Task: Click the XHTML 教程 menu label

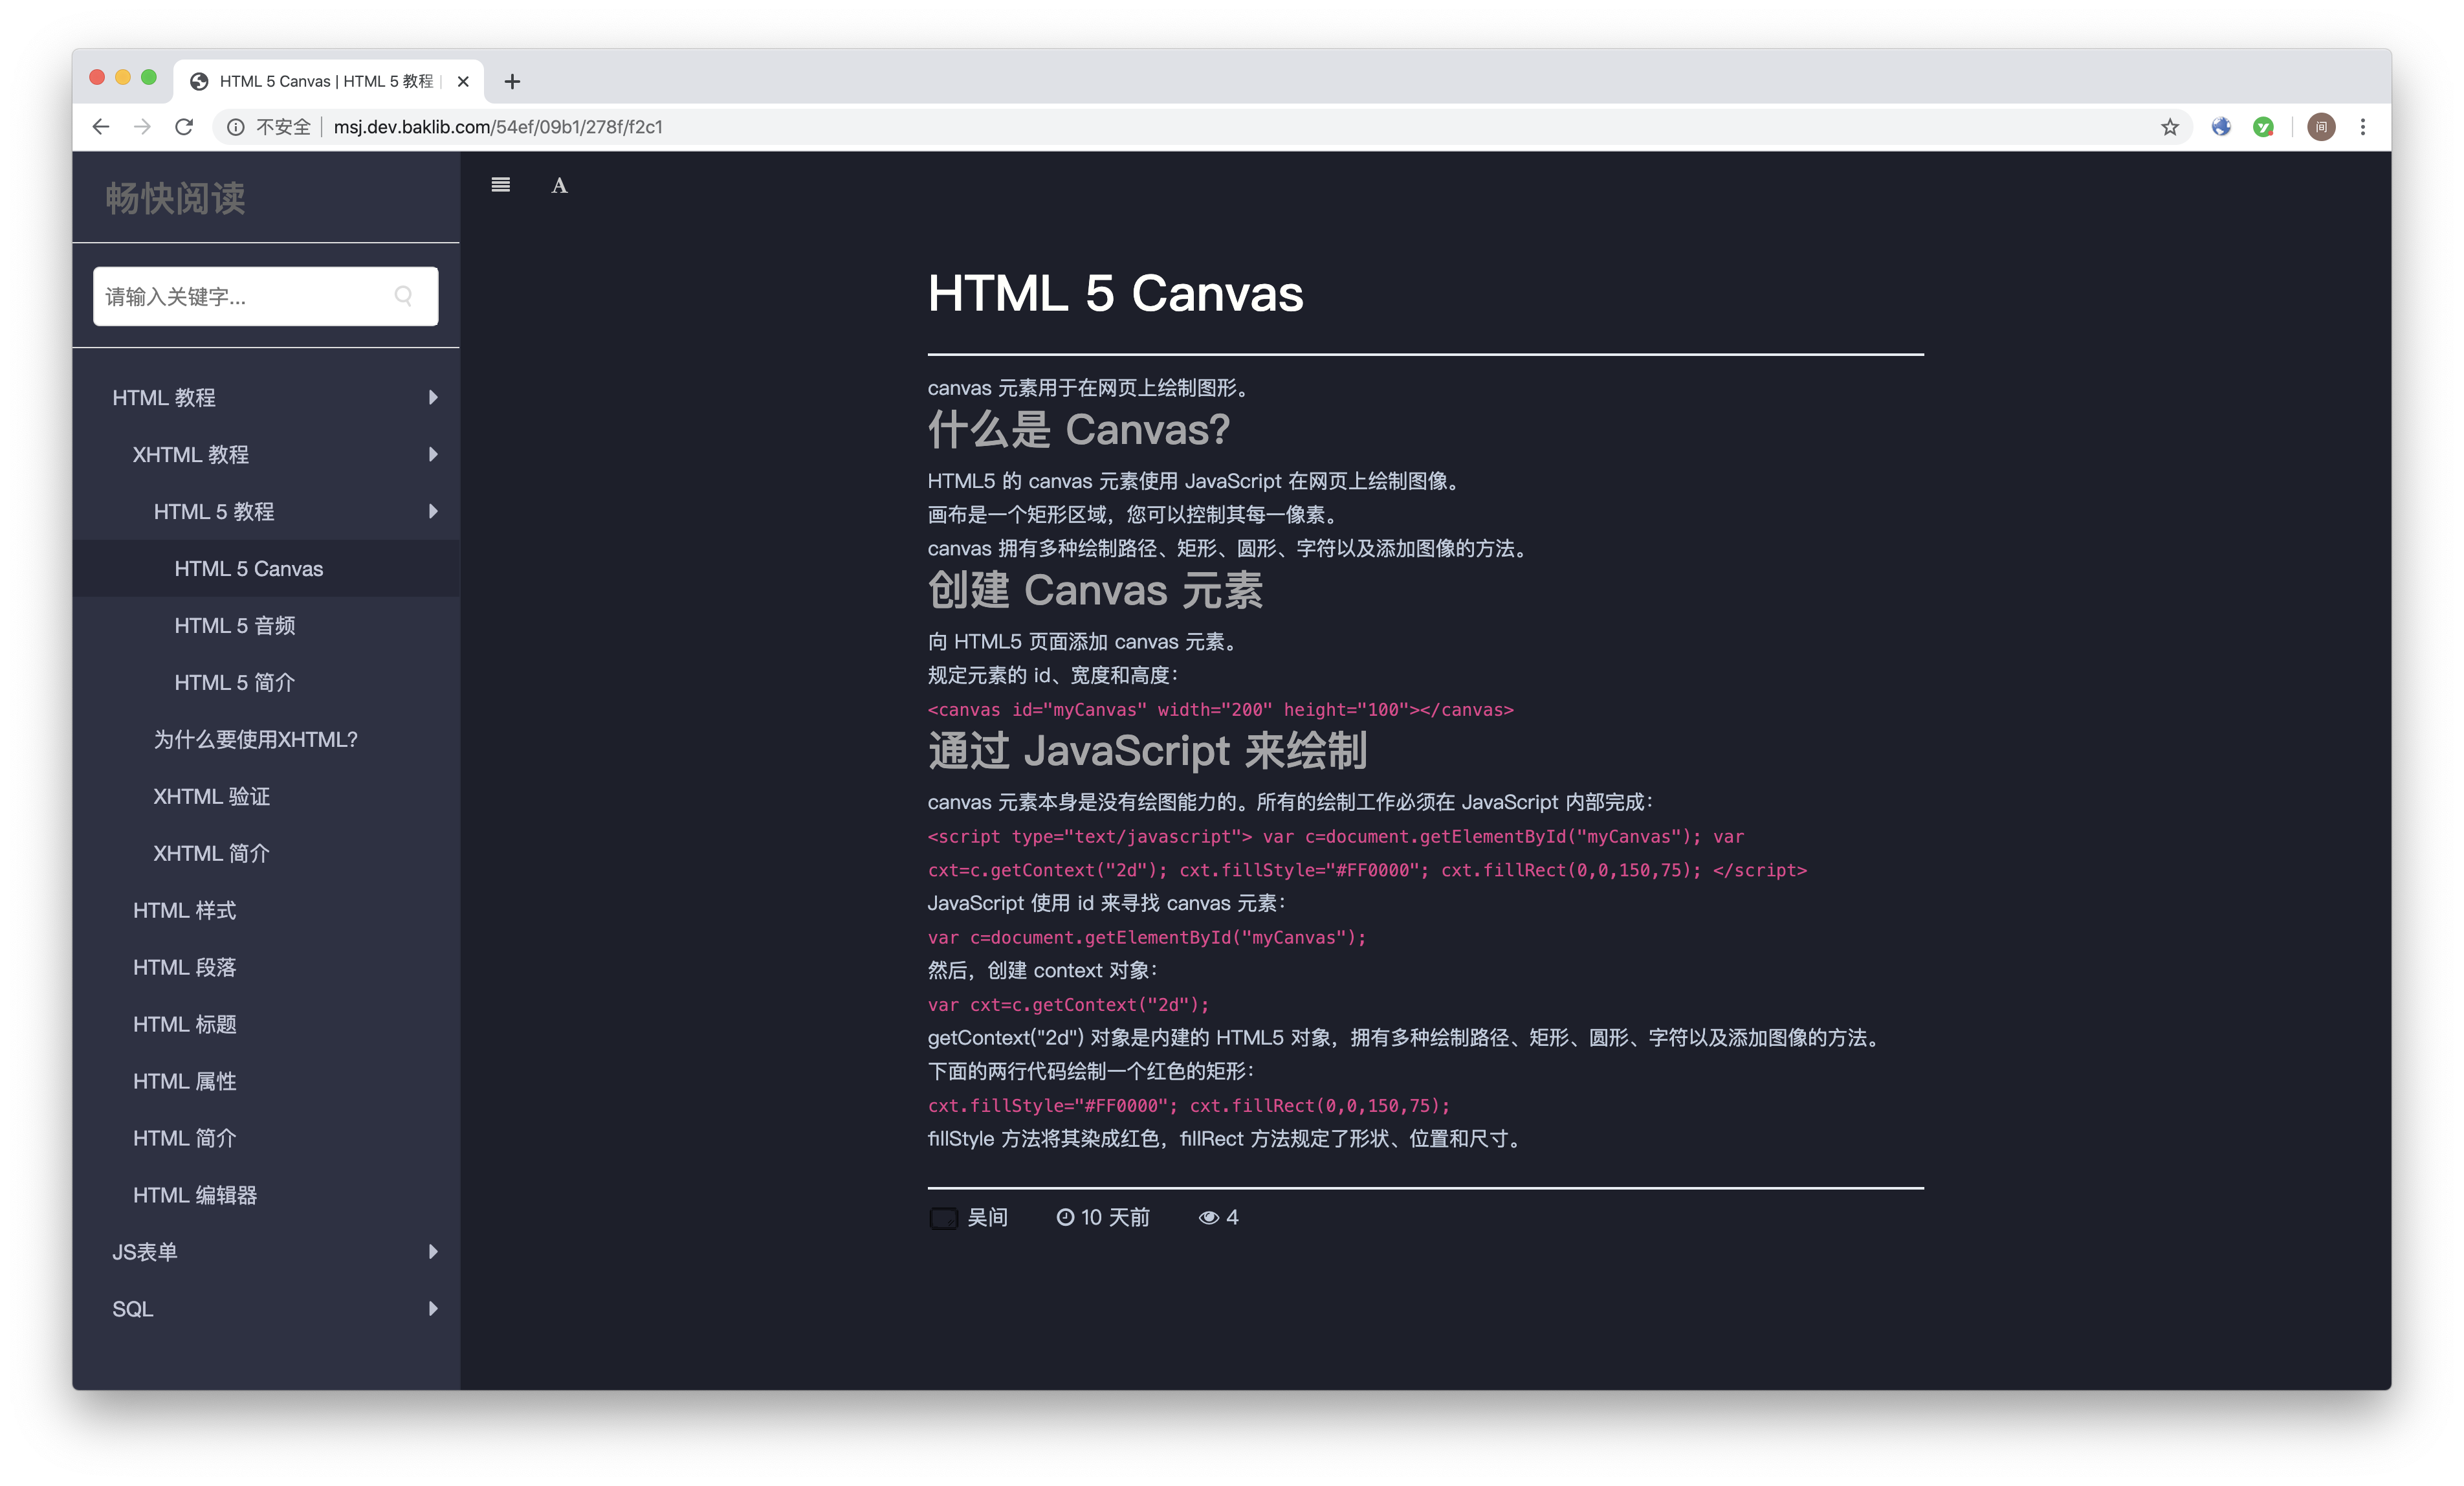Action: tap(191, 455)
